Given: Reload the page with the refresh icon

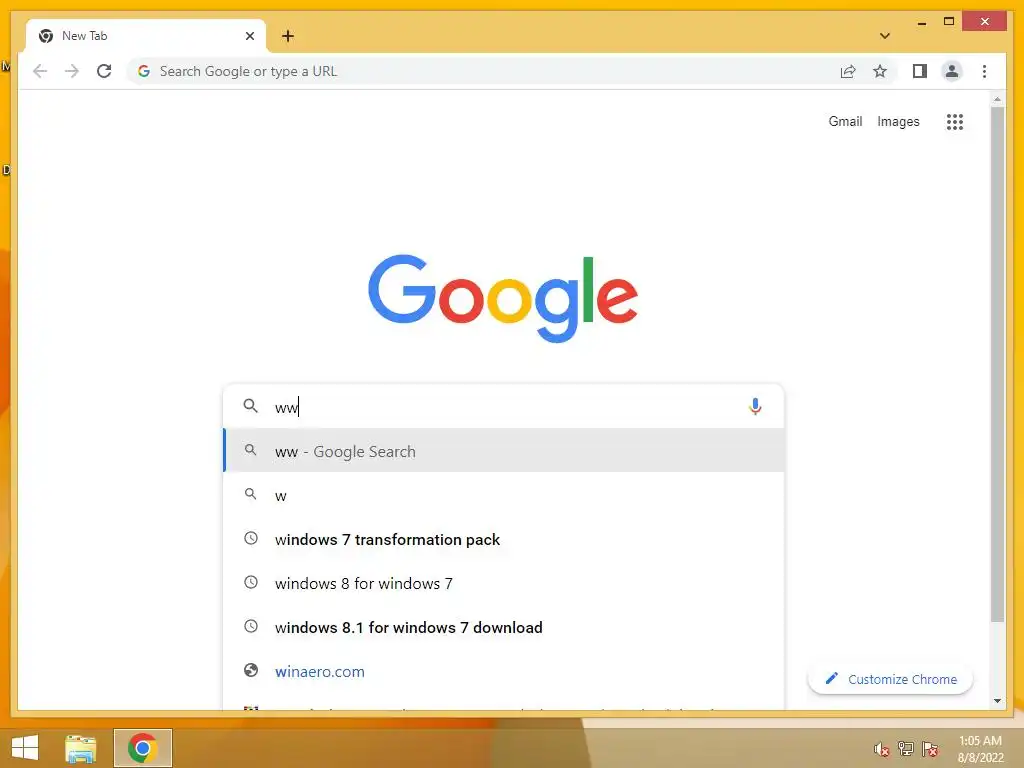Looking at the screenshot, I should coord(104,71).
